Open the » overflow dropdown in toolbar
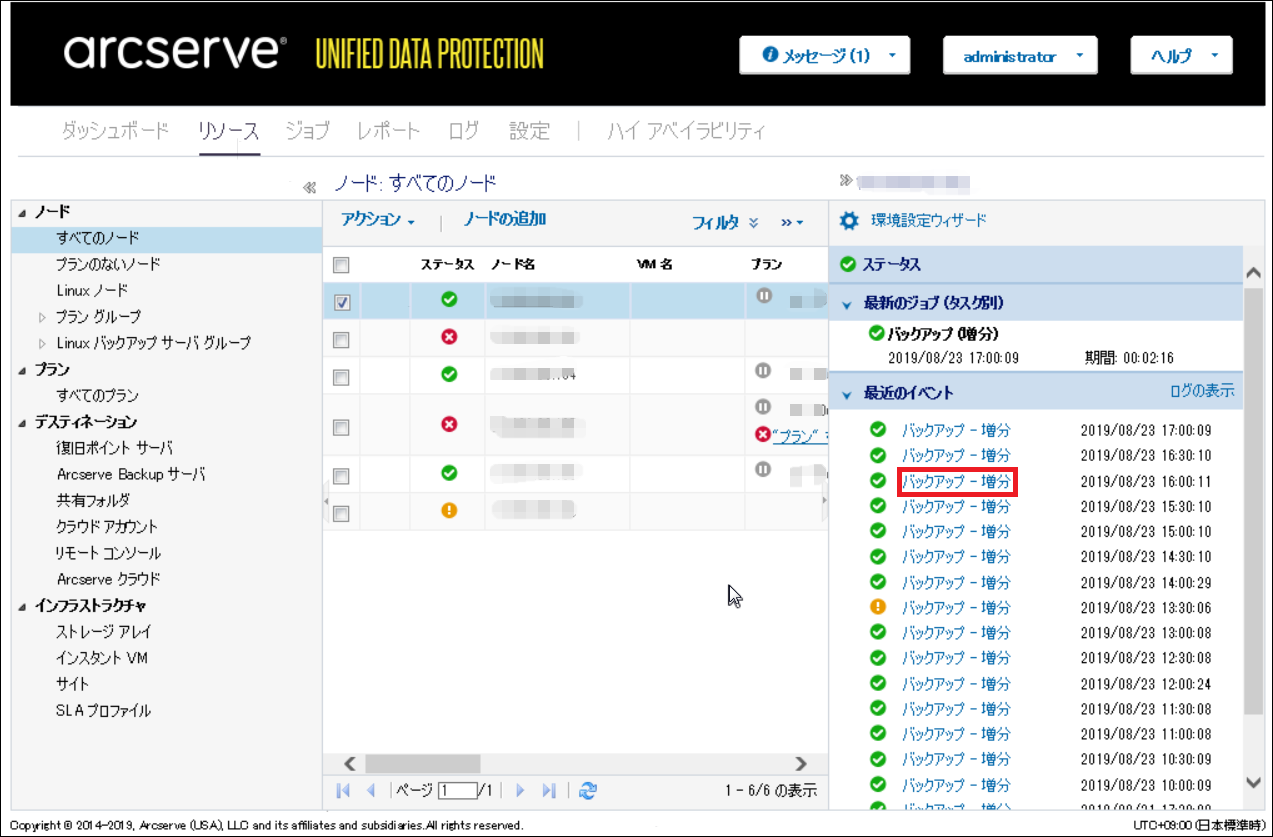The width and height of the screenshot is (1273, 837). coord(792,222)
